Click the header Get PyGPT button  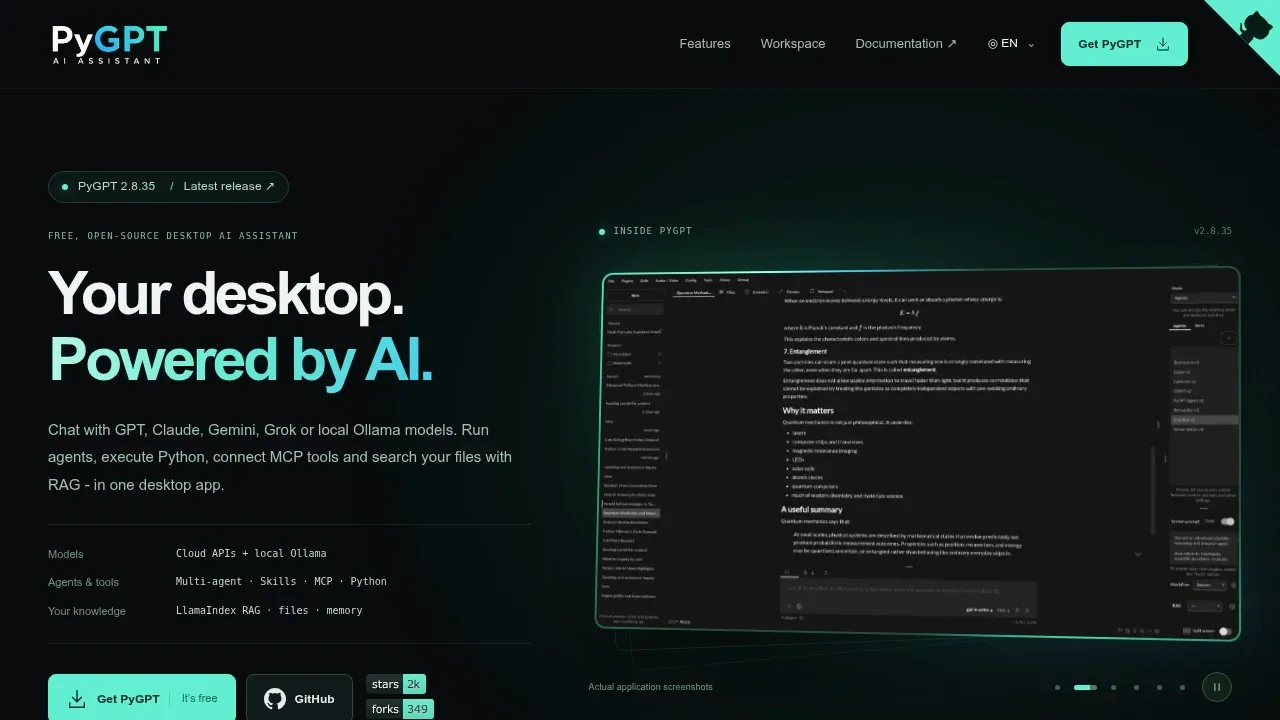pos(1124,44)
